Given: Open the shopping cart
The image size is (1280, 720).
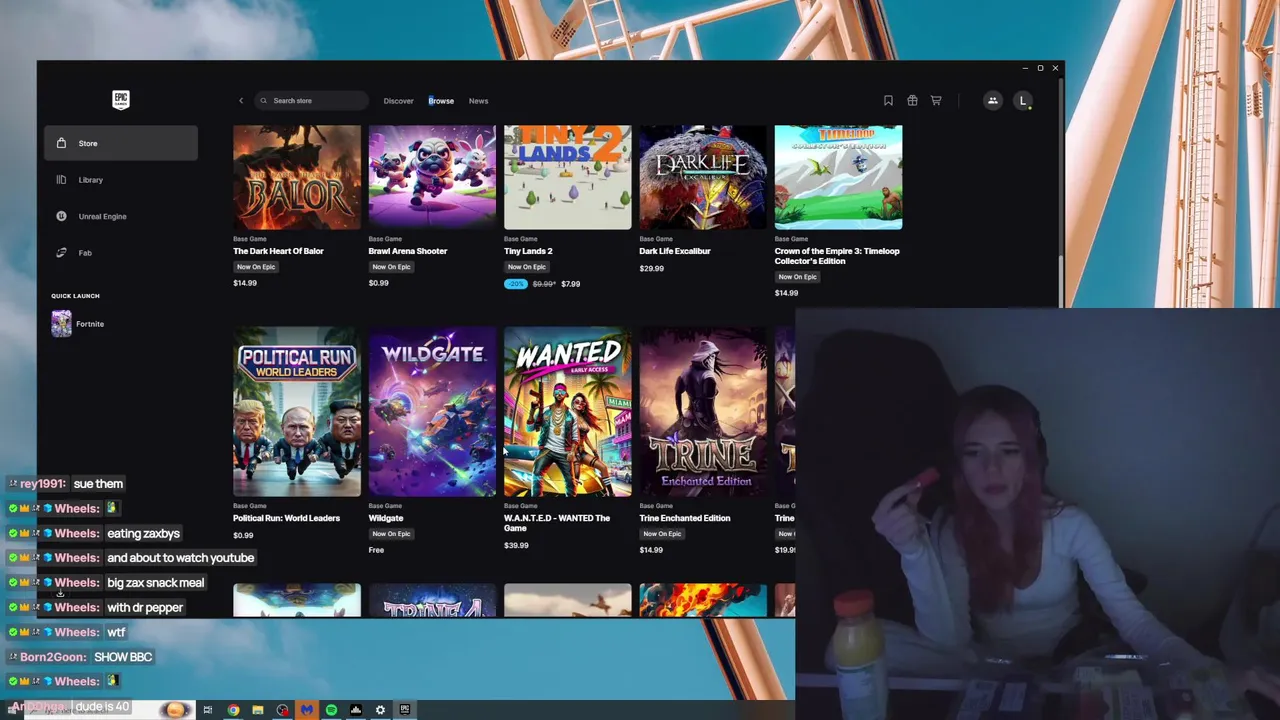Looking at the screenshot, I should coord(936,101).
